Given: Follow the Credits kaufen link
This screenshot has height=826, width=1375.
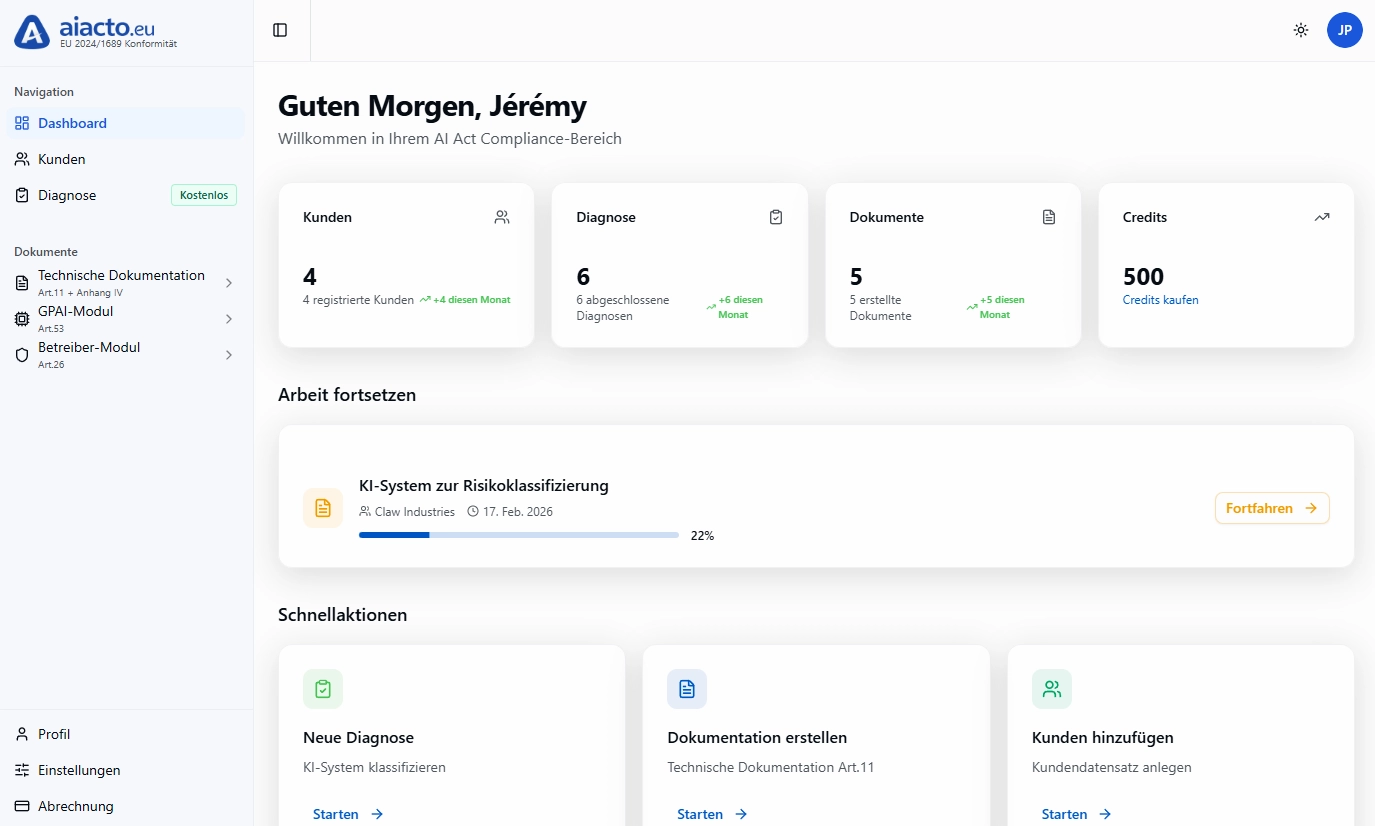Looking at the screenshot, I should (1160, 300).
